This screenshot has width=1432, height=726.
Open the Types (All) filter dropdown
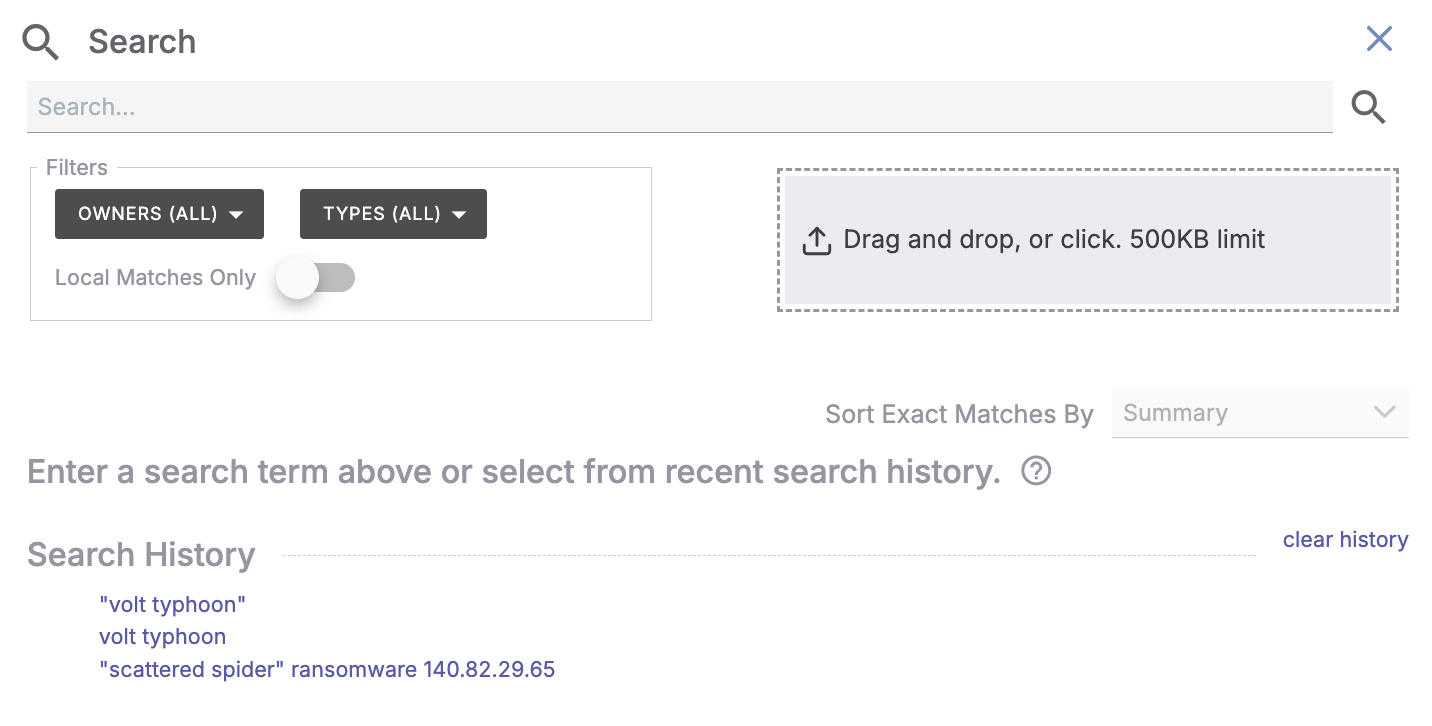click(x=393, y=214)
